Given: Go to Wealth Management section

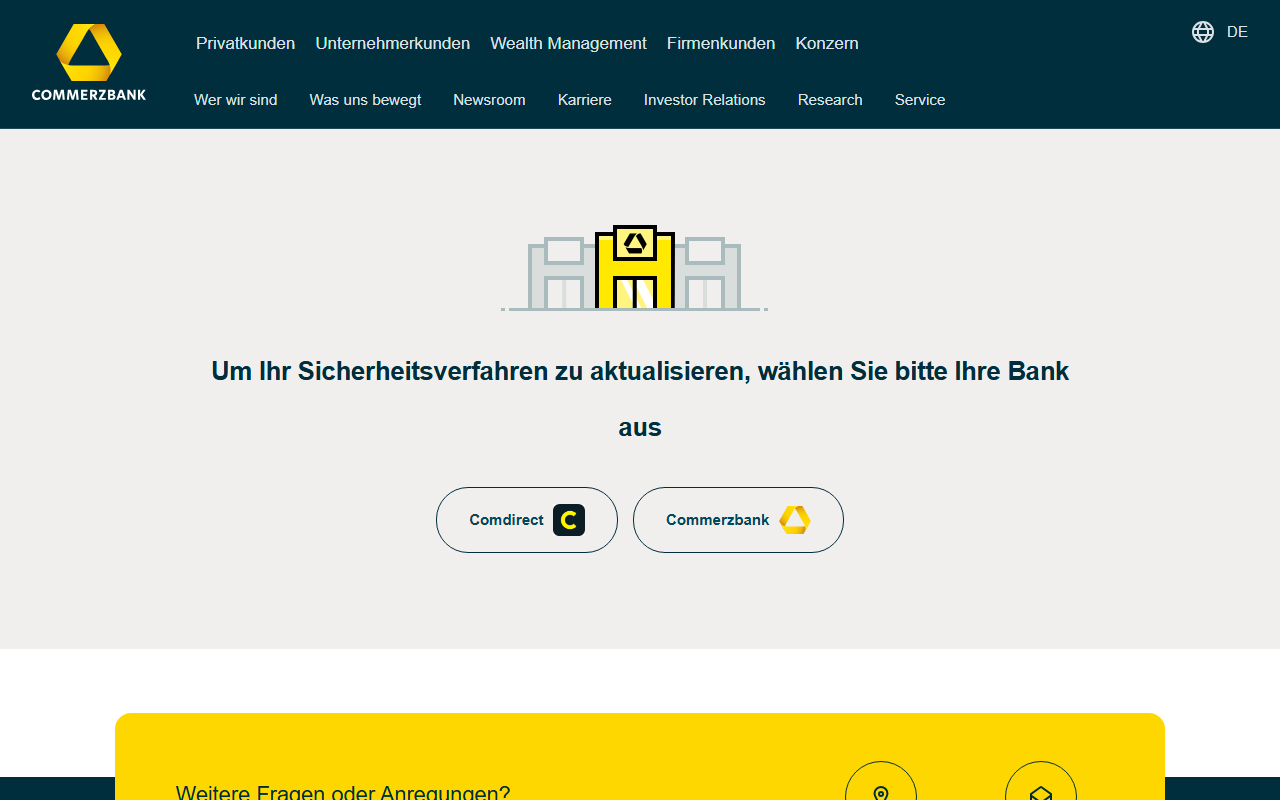Looking at the screenshot, I should tap(568, 43).
